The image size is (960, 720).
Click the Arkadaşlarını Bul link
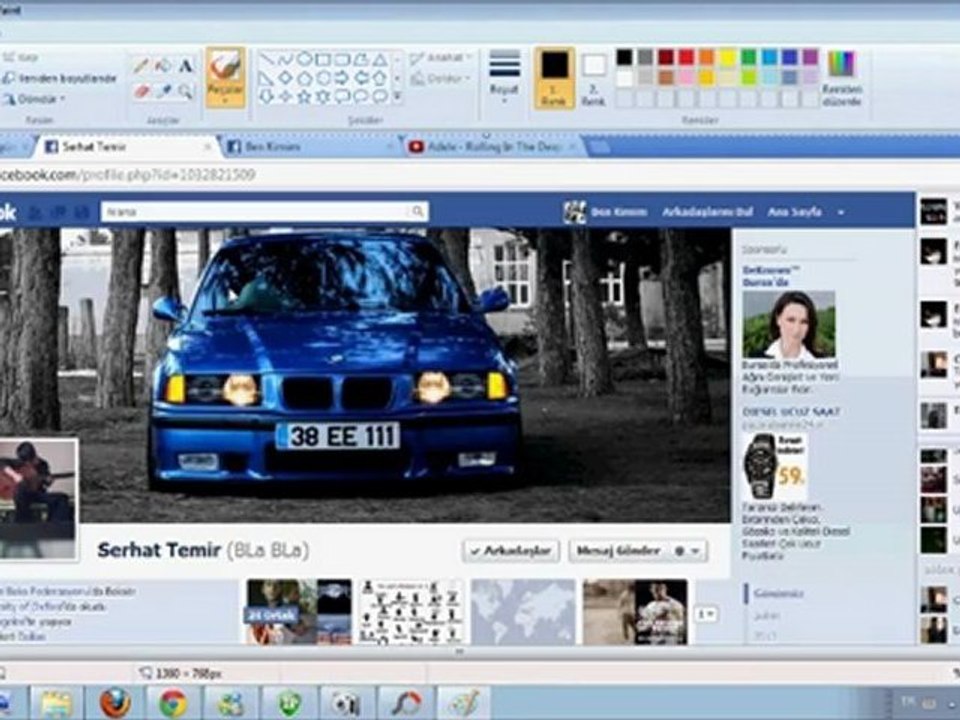707,212
